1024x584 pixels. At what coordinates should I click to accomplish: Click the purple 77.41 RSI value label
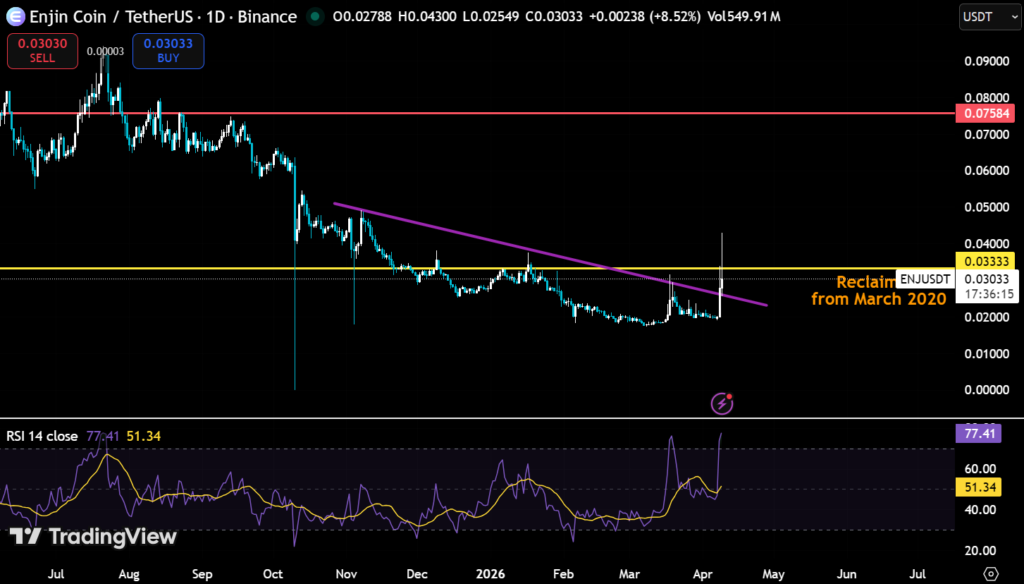(977, 433)
